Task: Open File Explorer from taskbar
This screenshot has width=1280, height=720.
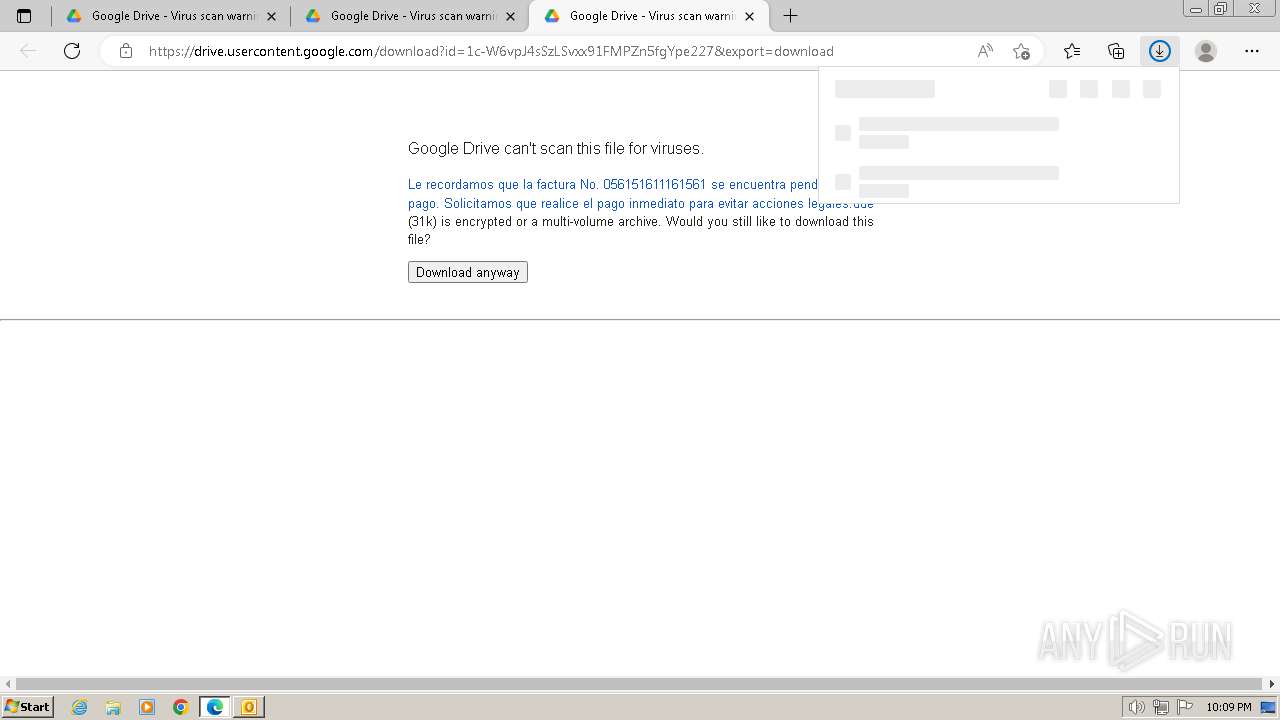Action: click(113, 707)
